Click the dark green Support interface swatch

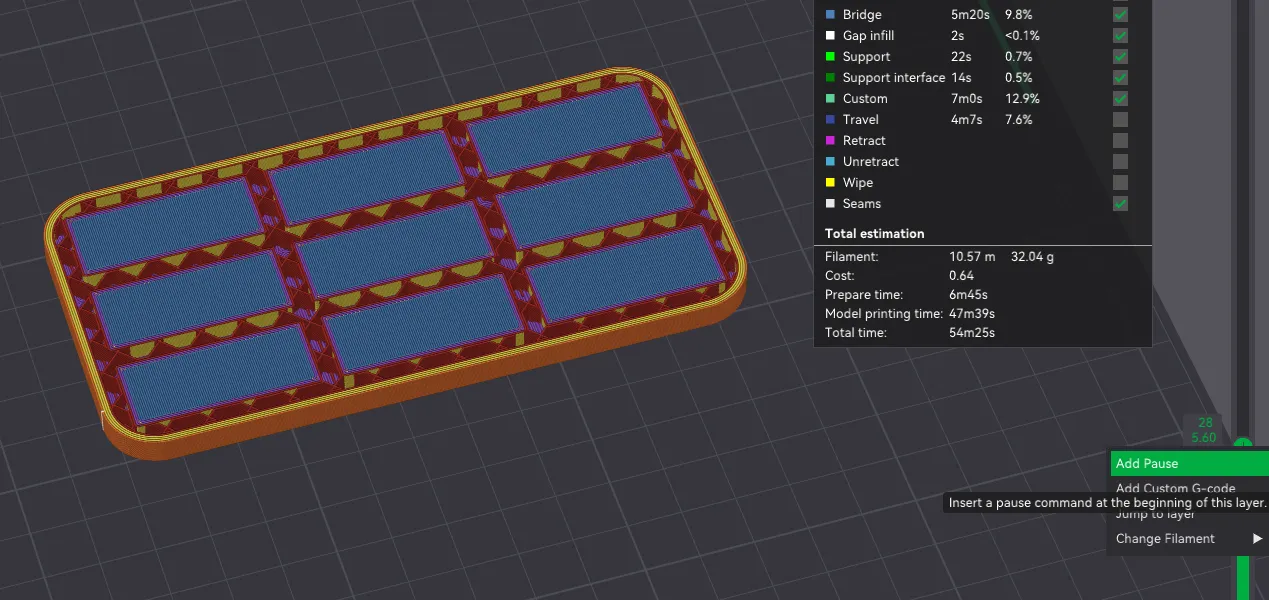830,78
